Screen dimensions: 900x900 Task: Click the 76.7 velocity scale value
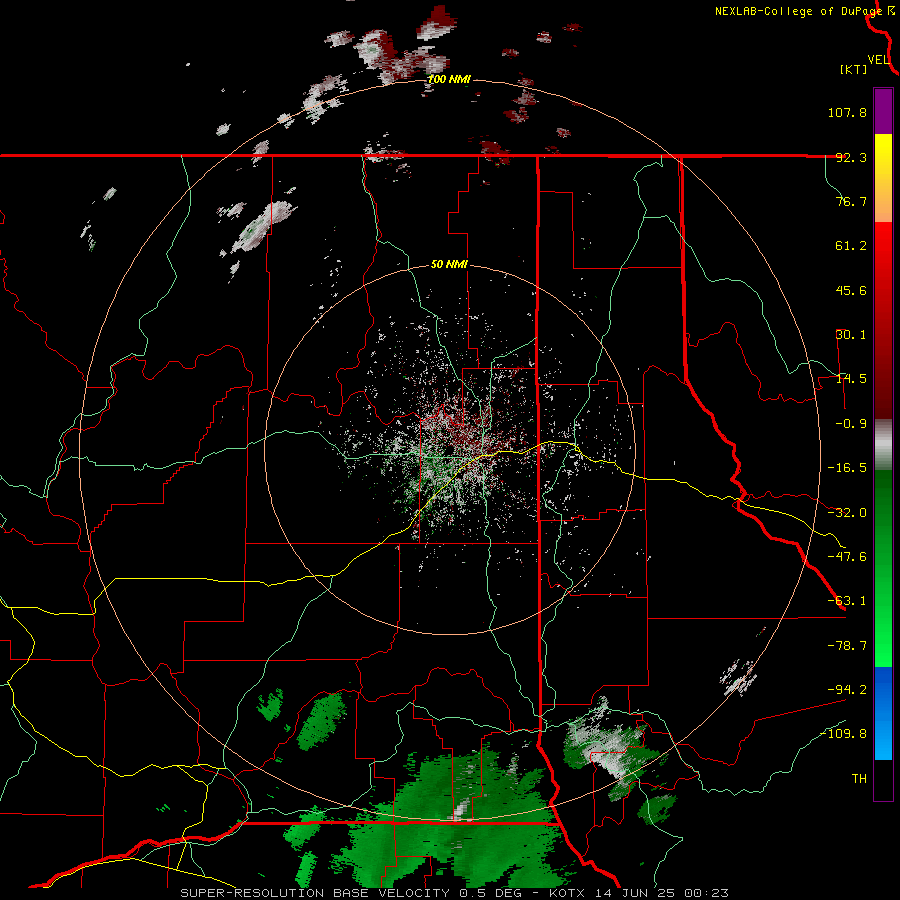[x=851, y=201]
